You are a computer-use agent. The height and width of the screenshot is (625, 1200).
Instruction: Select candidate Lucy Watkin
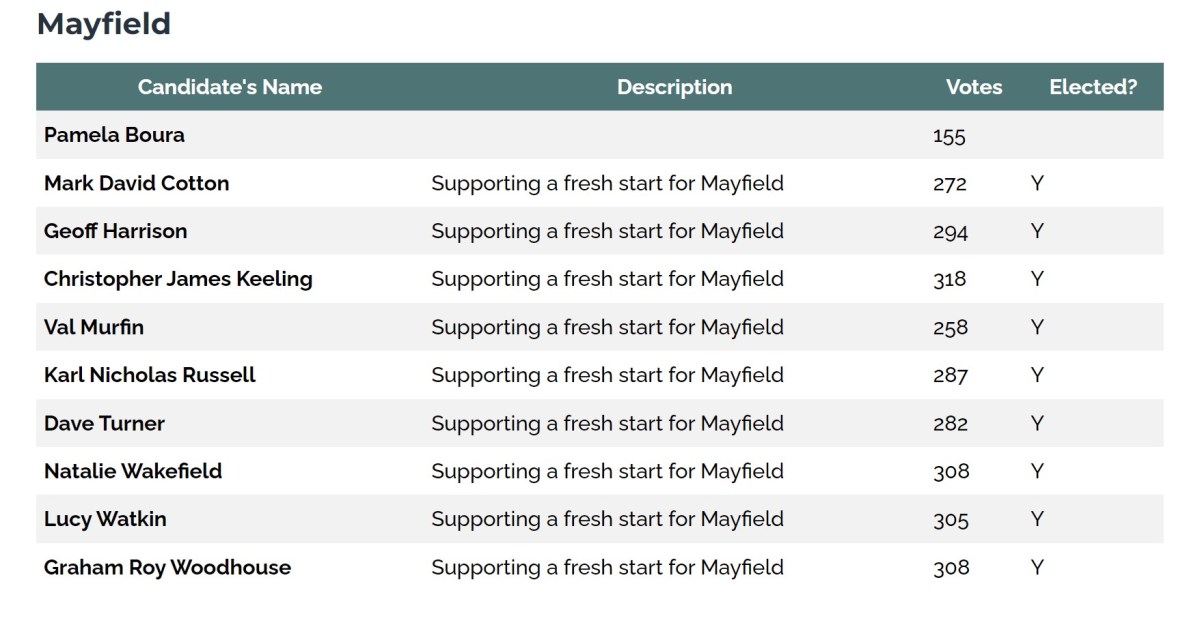click(105, 519)
